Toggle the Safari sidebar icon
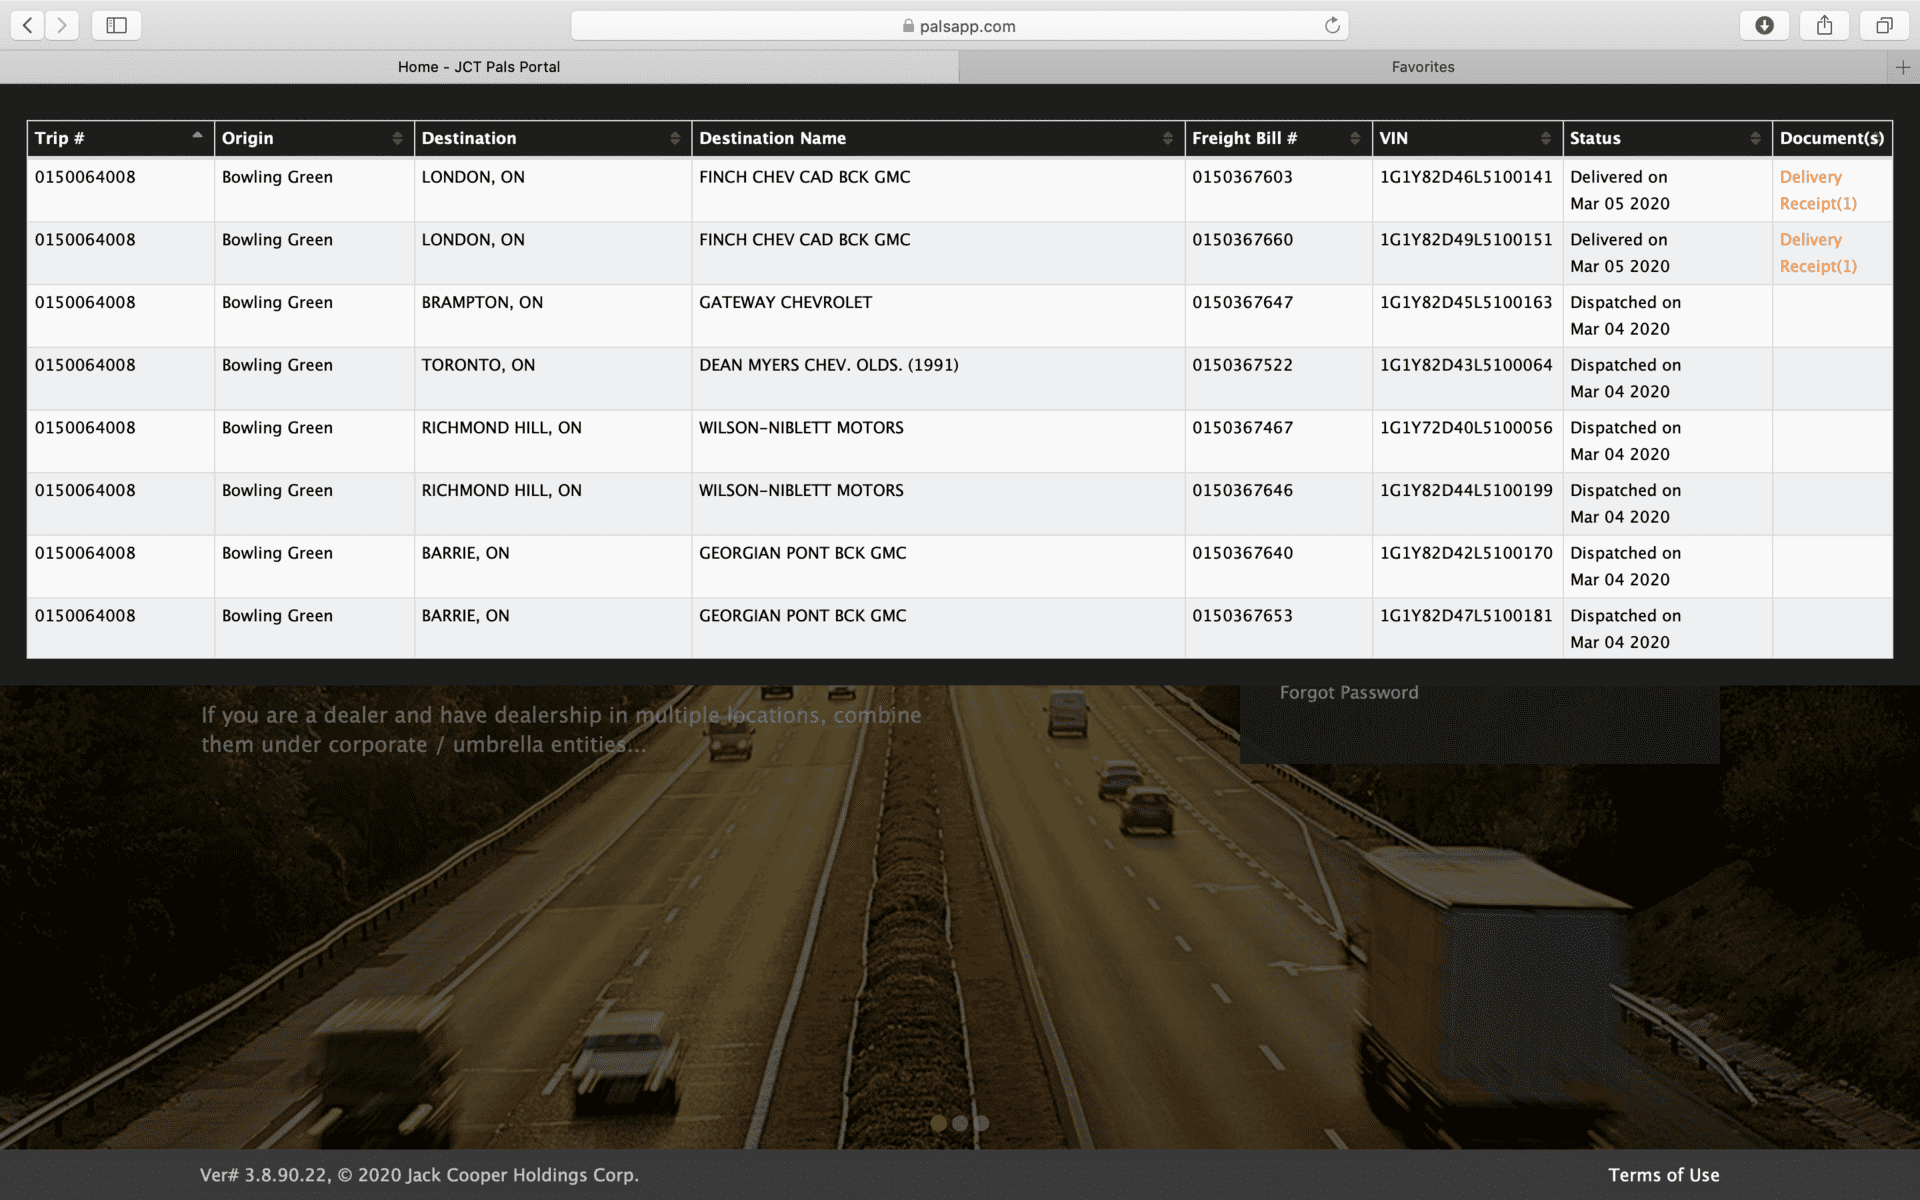 pyautogui.click(x=116, y=25)
